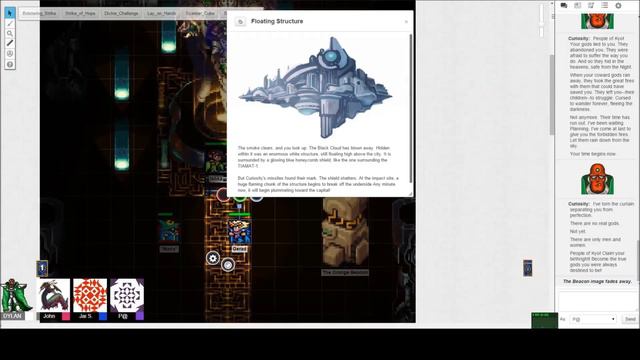Select John's dragon player avatar

54,296
